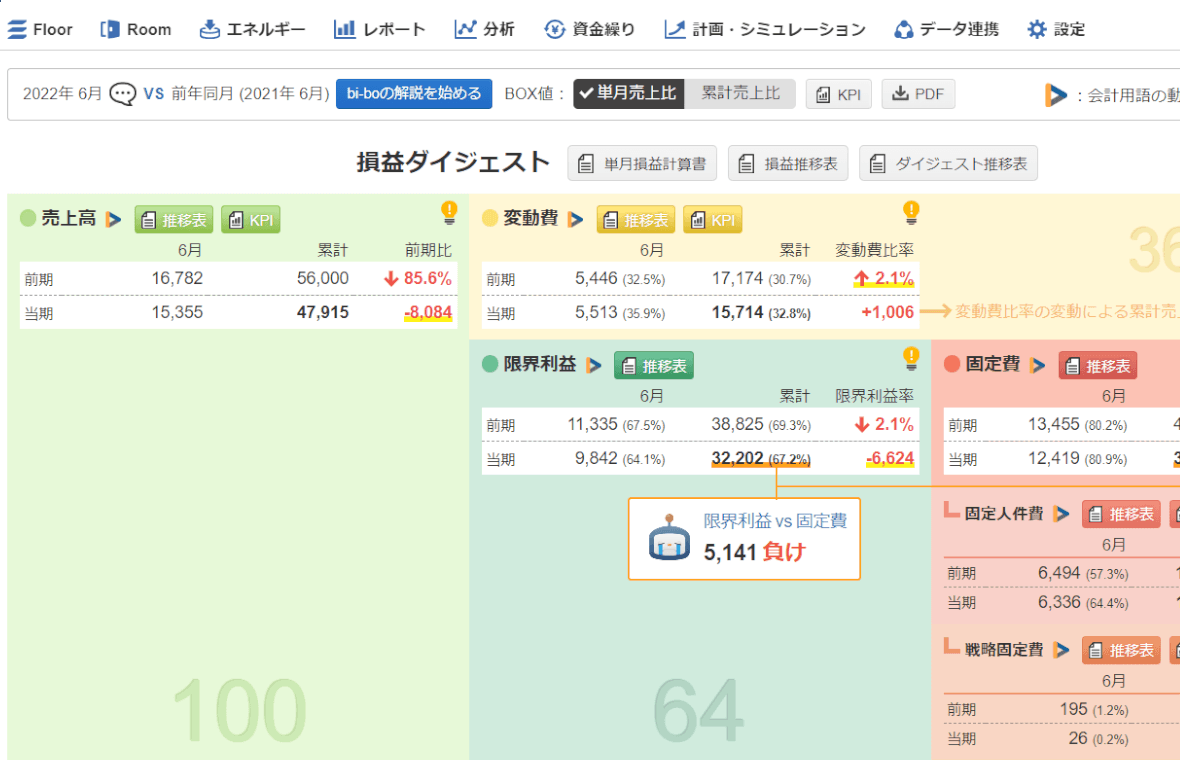Open the データ連携 menu
Viewport: 1180px width, 760px height.
[x=946, y=29]
